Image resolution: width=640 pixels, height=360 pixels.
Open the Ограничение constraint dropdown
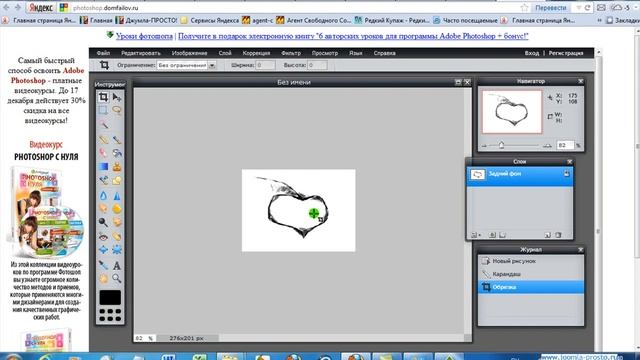tap(186, 65)
